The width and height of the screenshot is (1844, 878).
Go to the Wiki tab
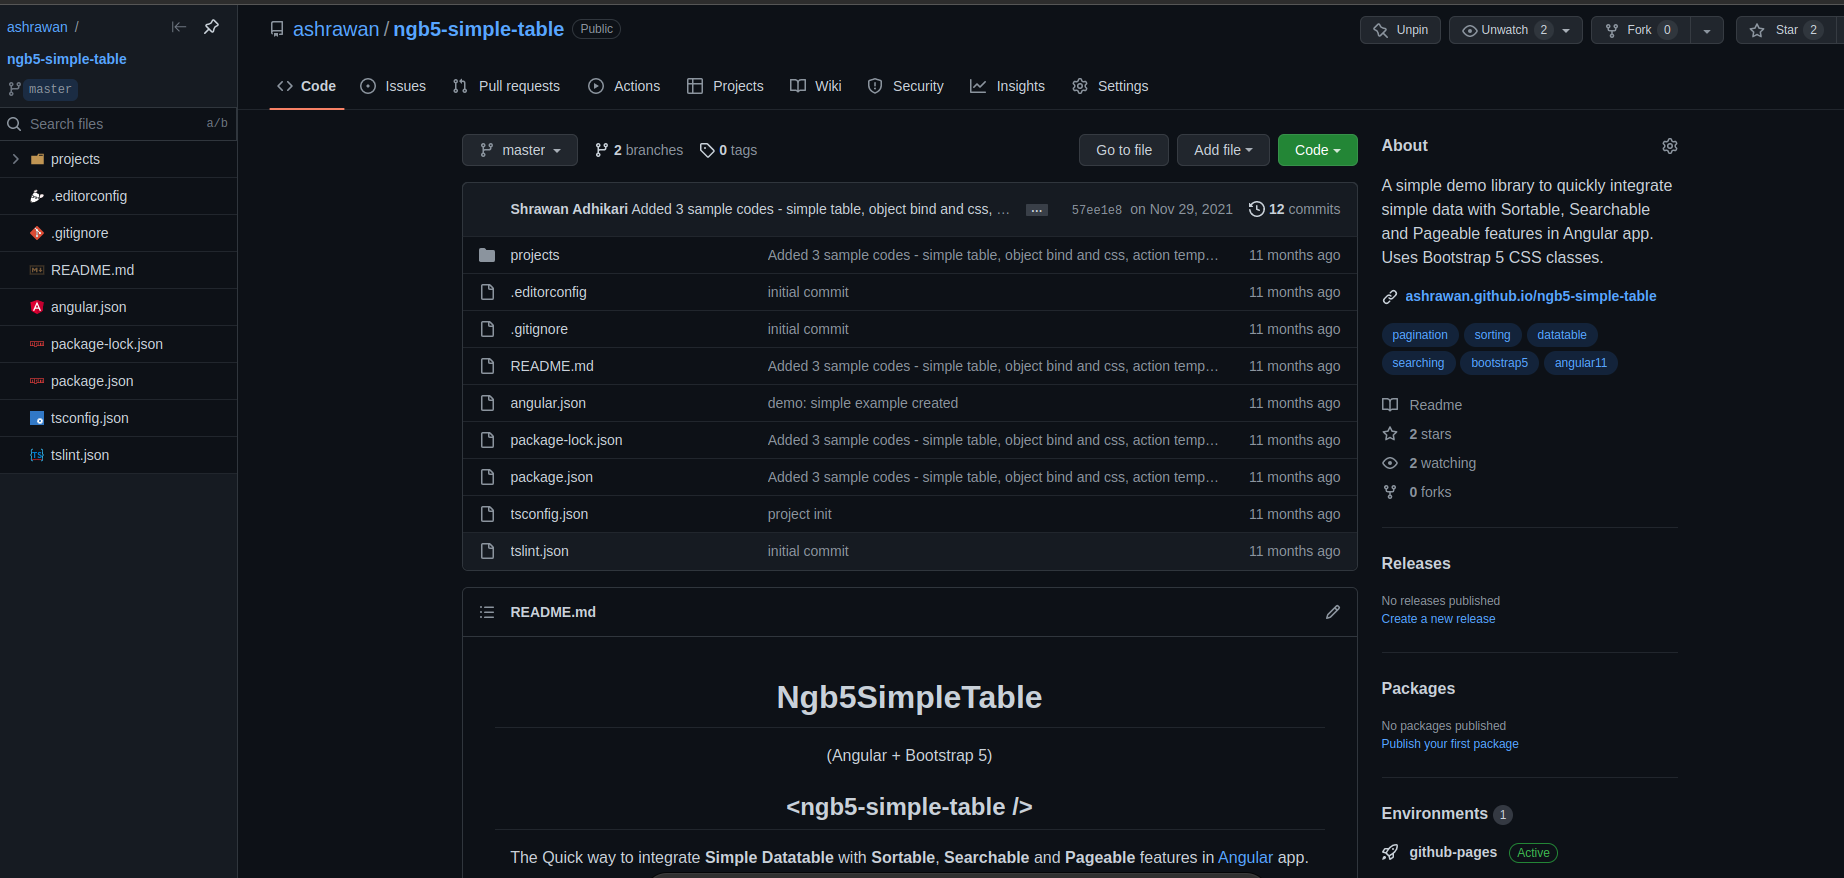[x=816, y=86]
